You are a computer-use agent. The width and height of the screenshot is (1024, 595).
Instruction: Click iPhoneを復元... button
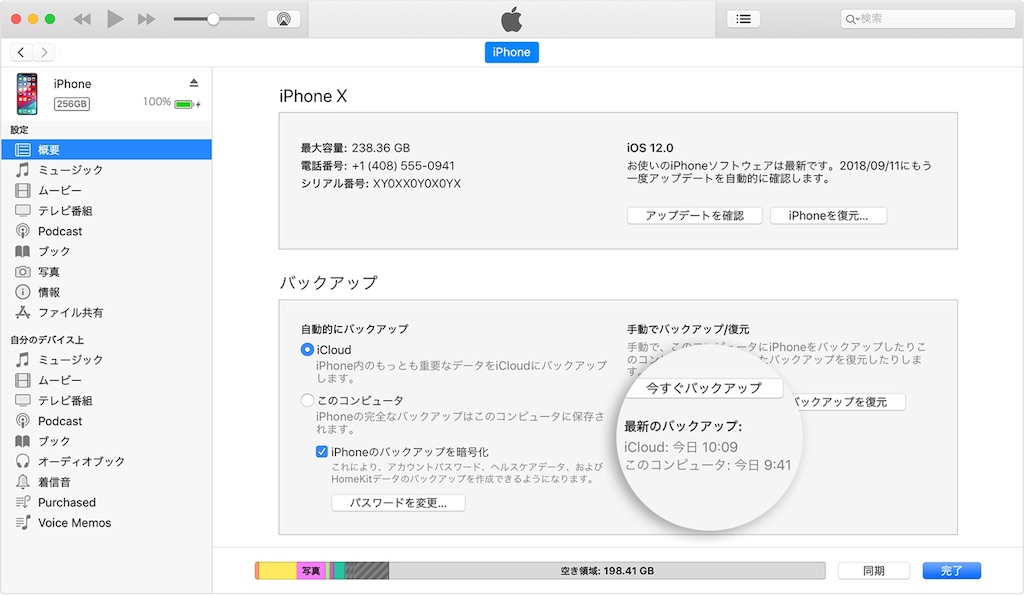click(828, 216)
